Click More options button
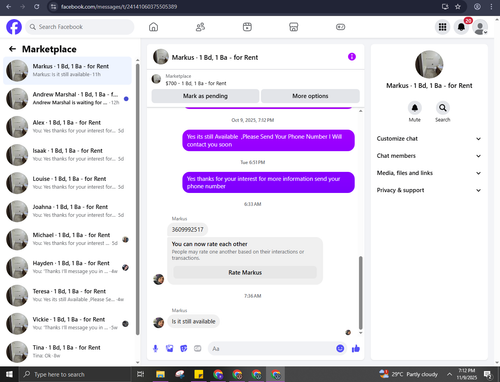This screenshot has height=382, width=500. tap(310, 96)
